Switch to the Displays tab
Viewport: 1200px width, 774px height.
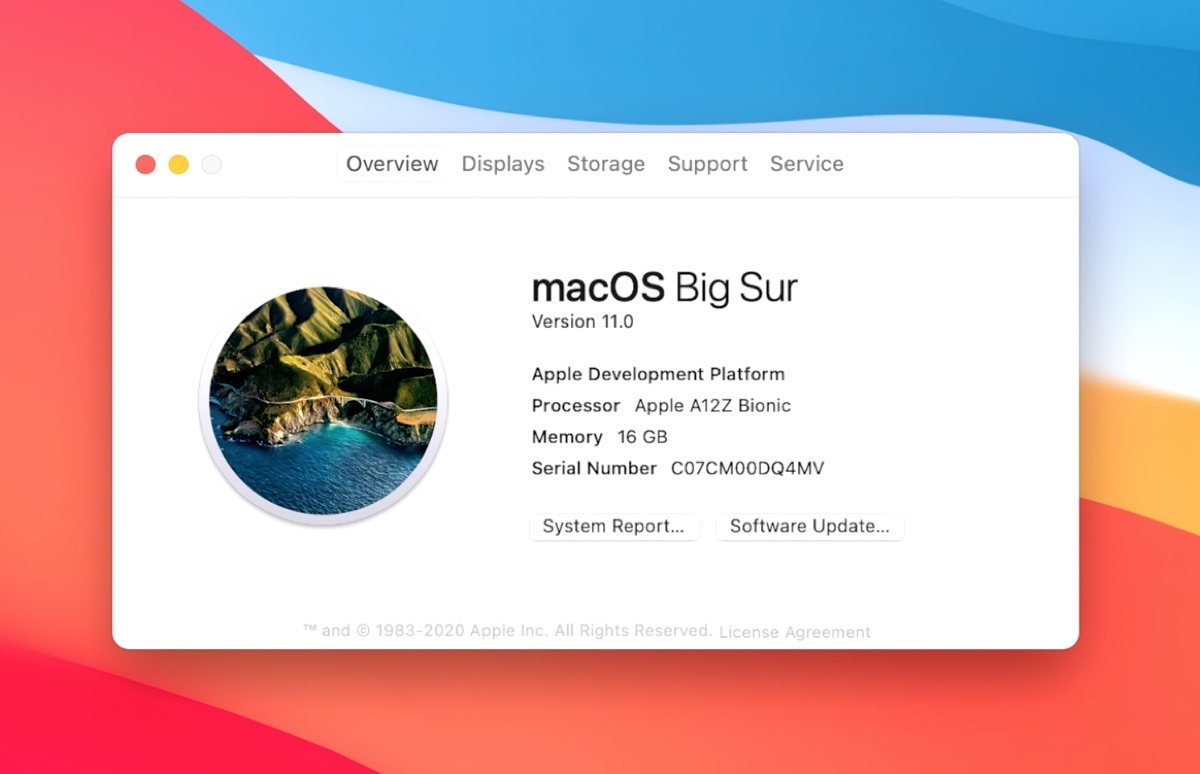[503, 164]
